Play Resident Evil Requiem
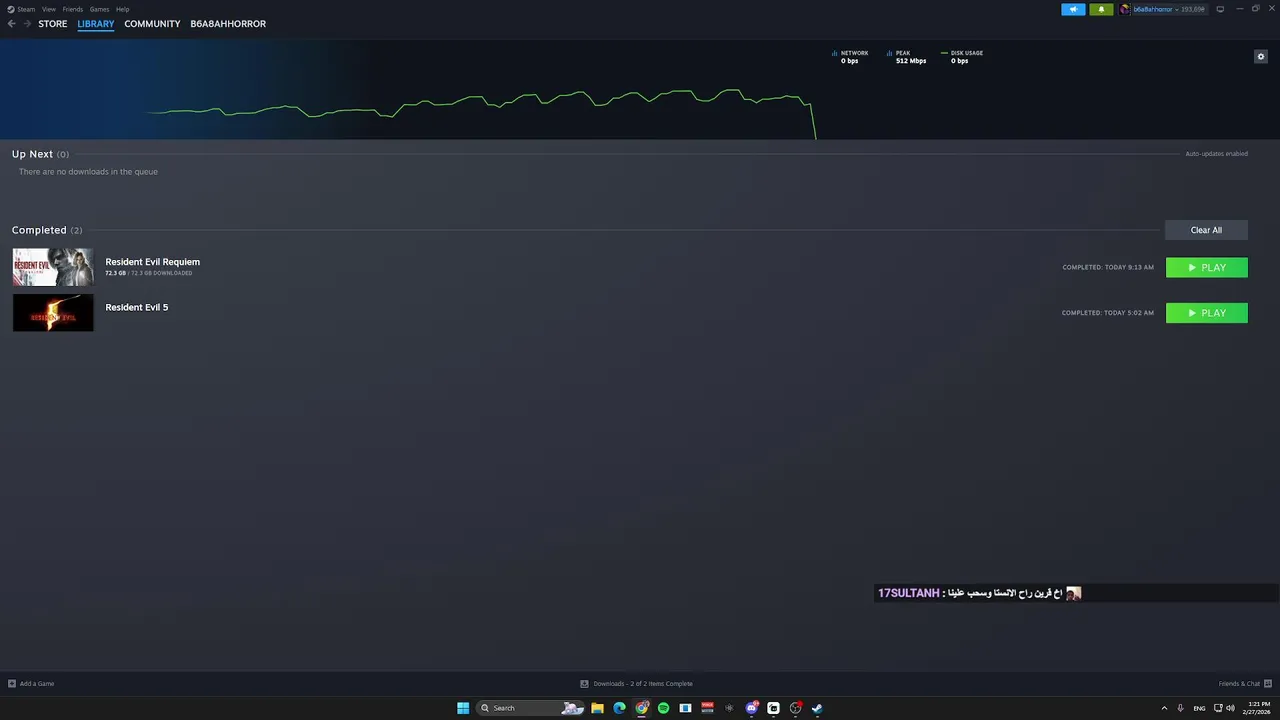1280x720 pixels. pos(1207,267)
